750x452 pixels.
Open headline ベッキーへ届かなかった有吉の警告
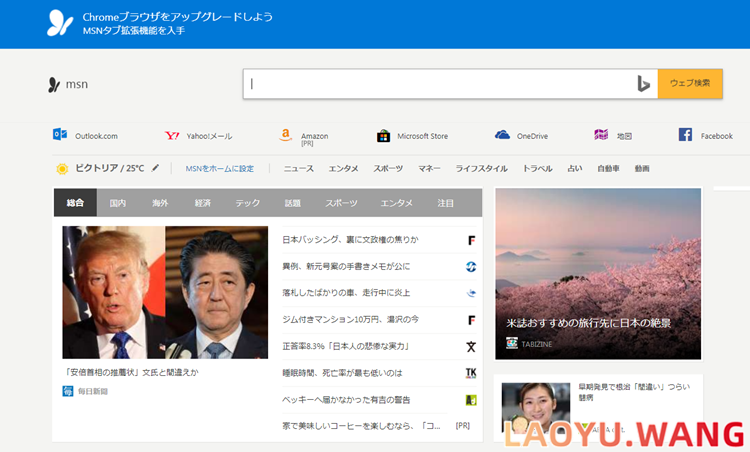346,400
